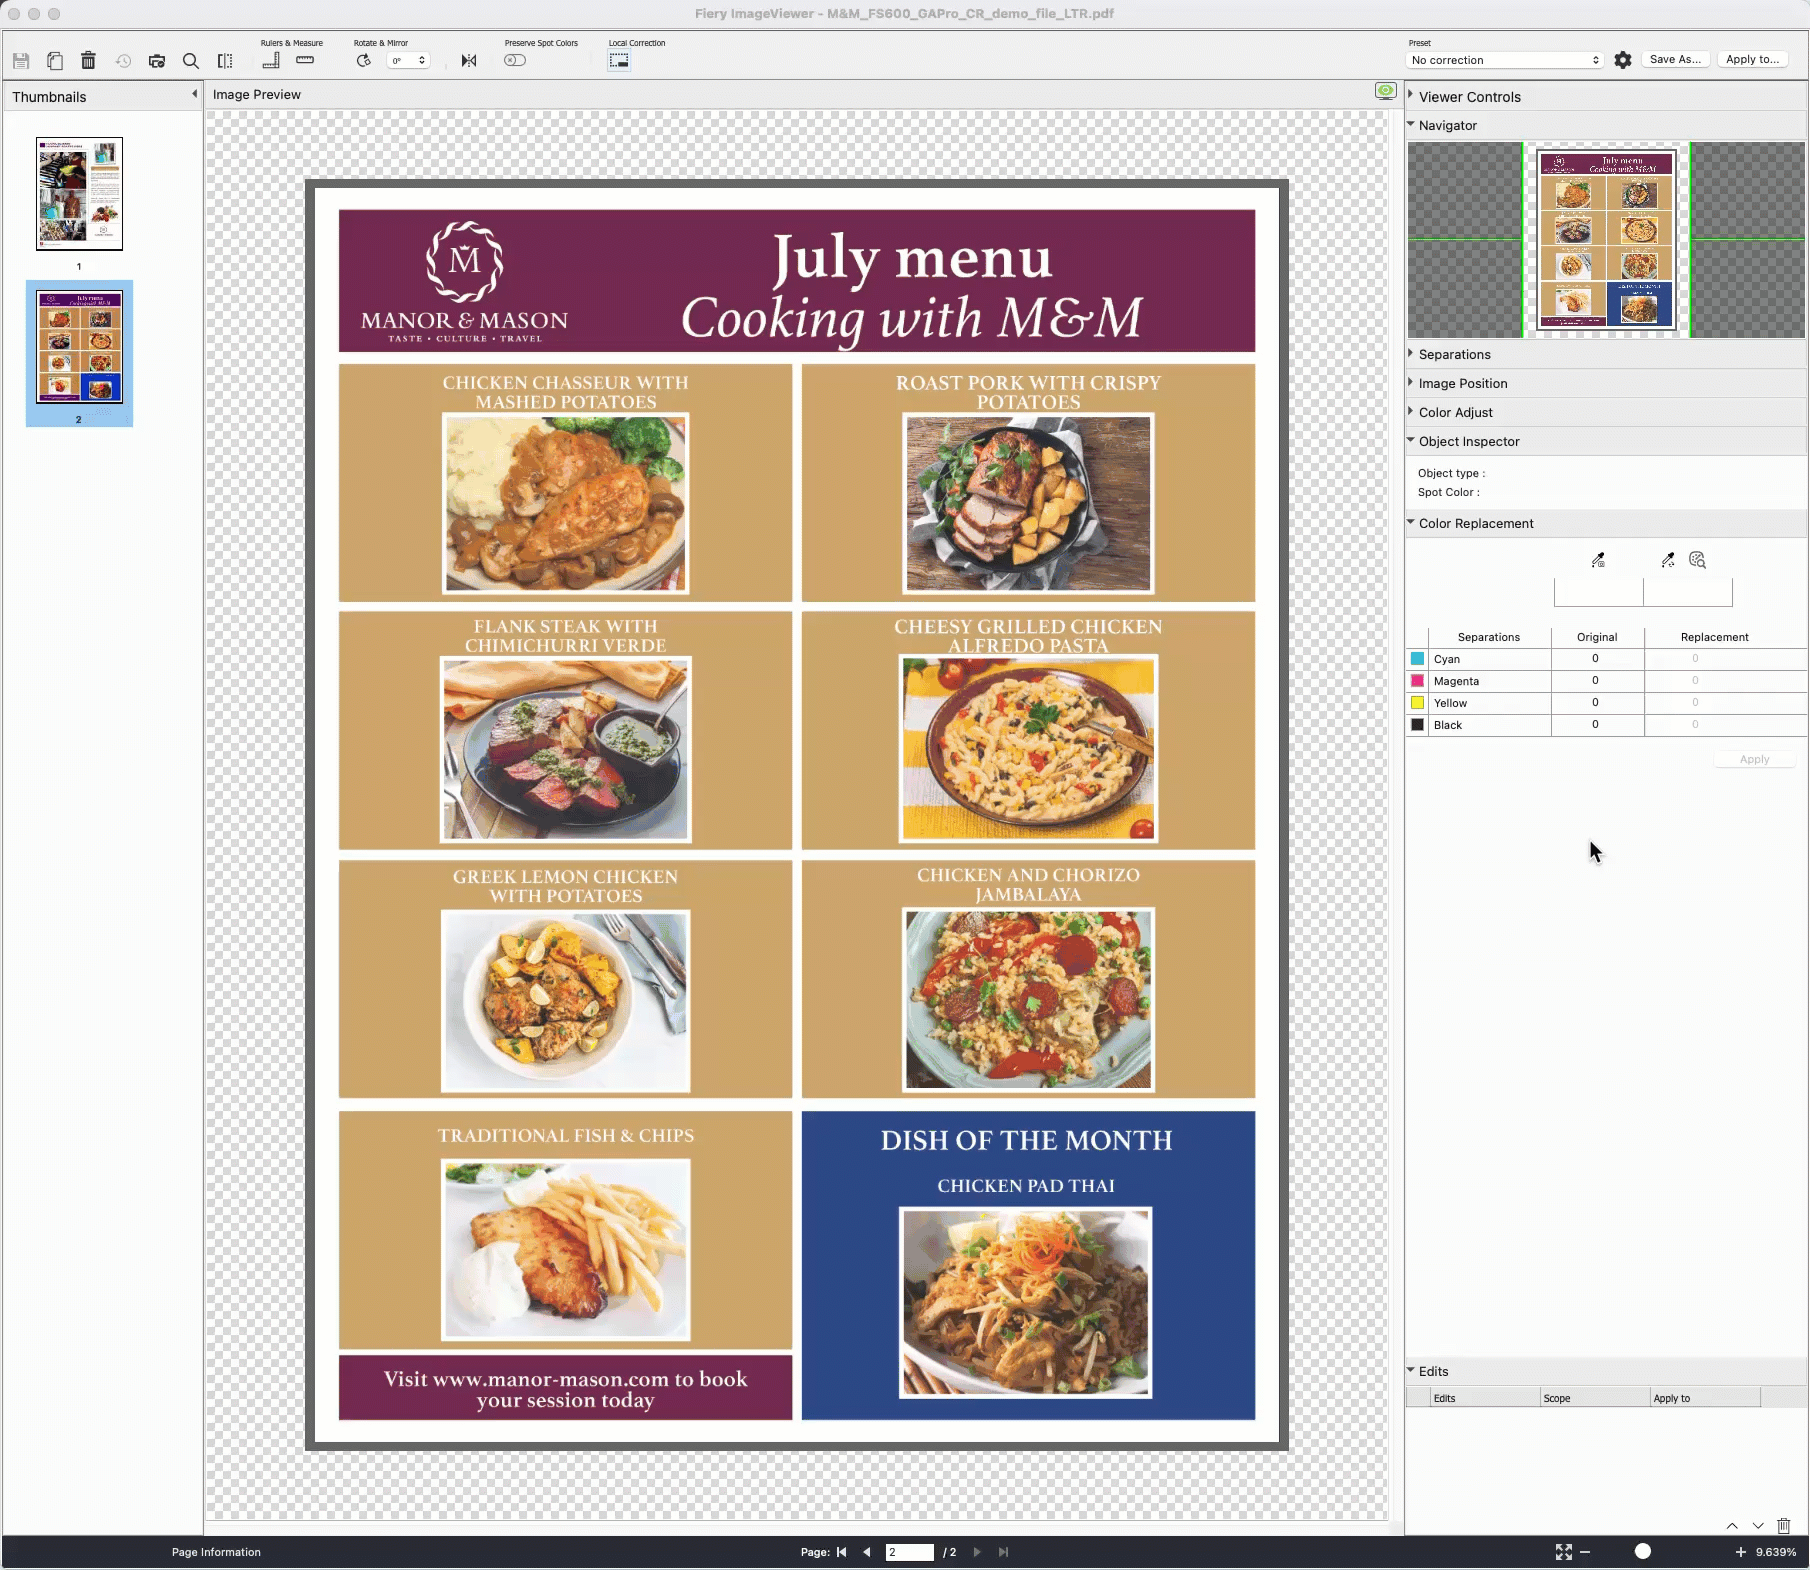The height and width of the screenshot is (1570, 1810).
Task: Collapse the Edits section
Action: 1411,1370
